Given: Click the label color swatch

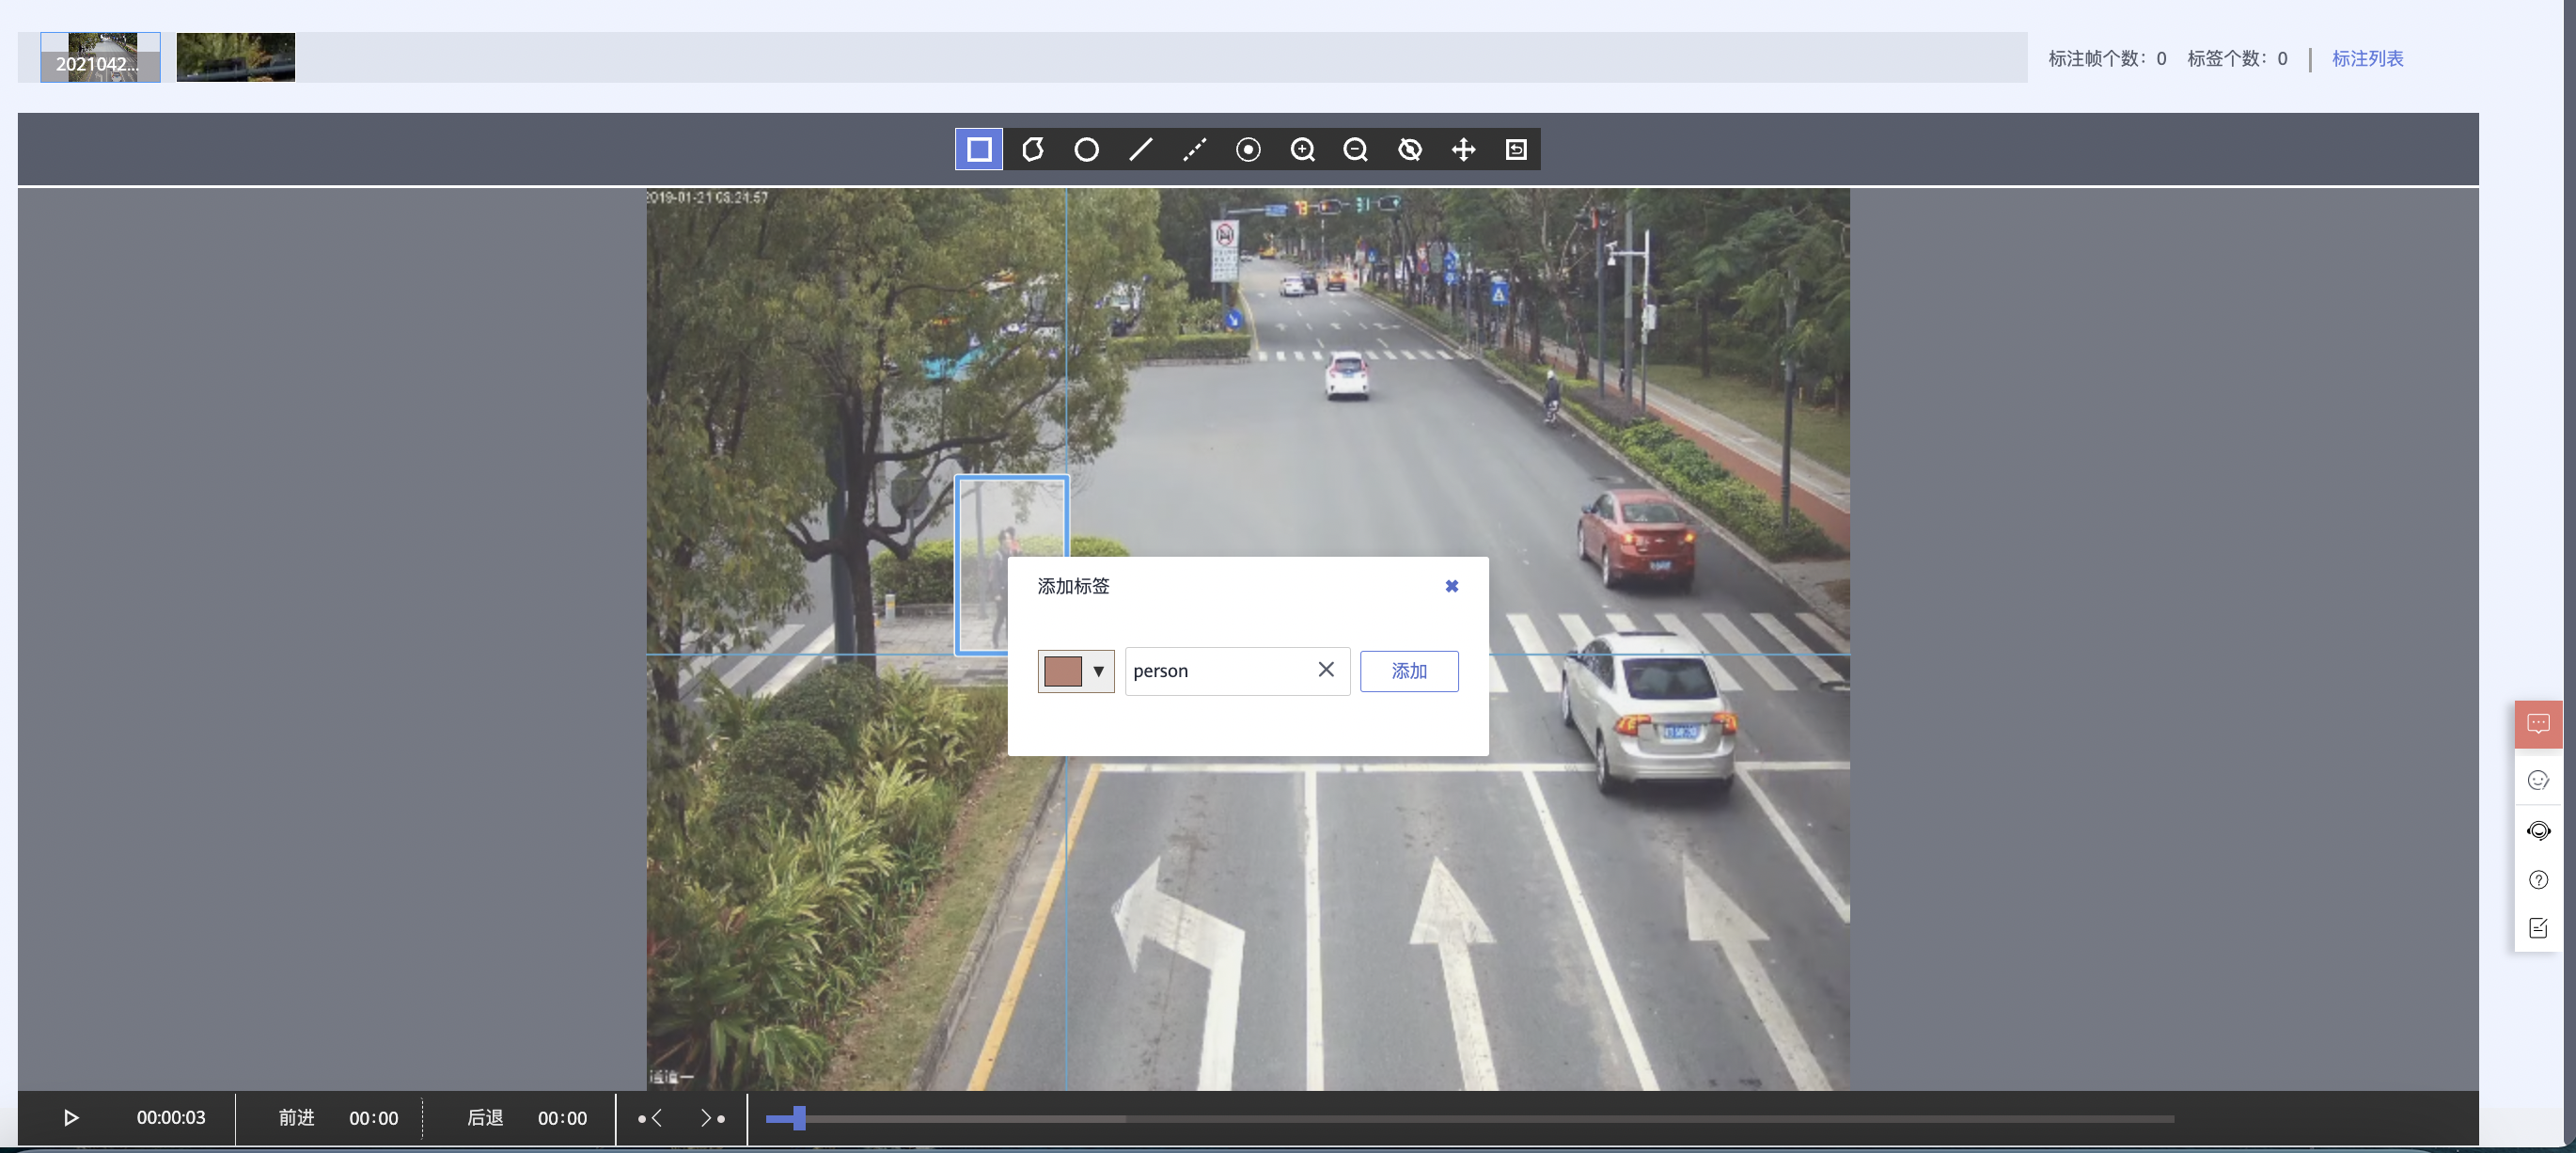Looking at the screenshot, I should tap(1062, 671).
